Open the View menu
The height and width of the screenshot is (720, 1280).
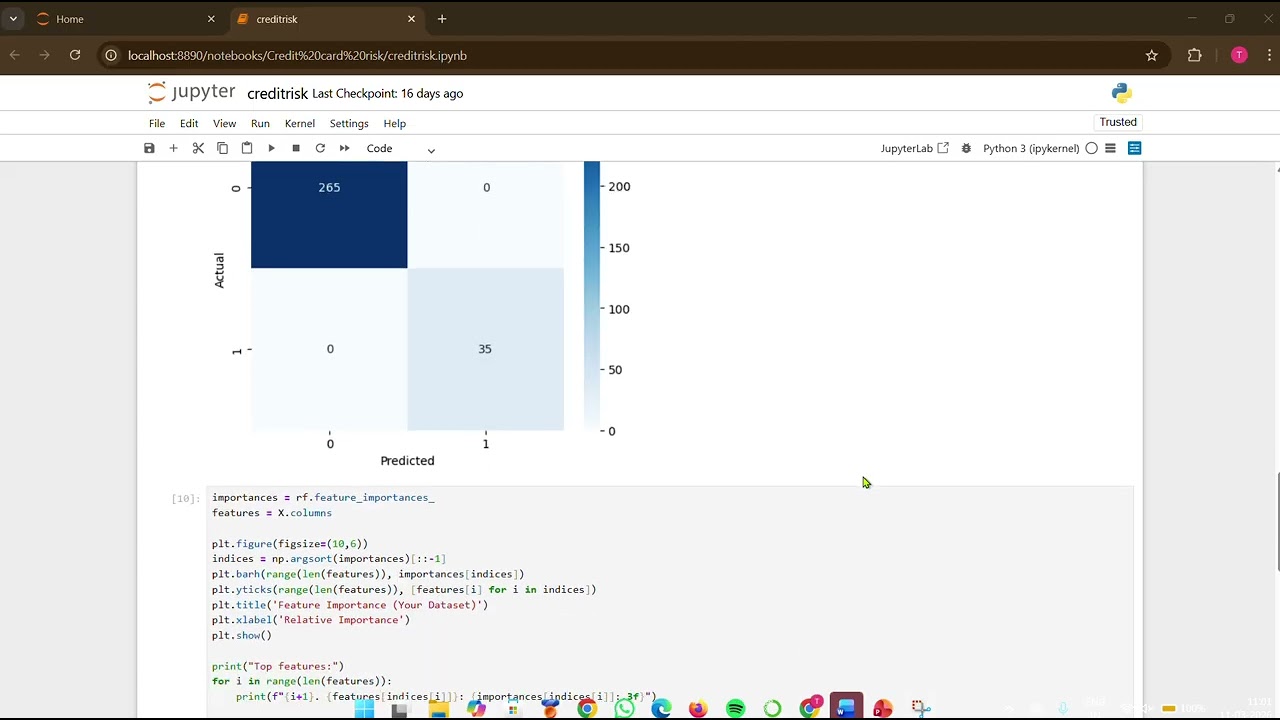click(x=224, y=123)
